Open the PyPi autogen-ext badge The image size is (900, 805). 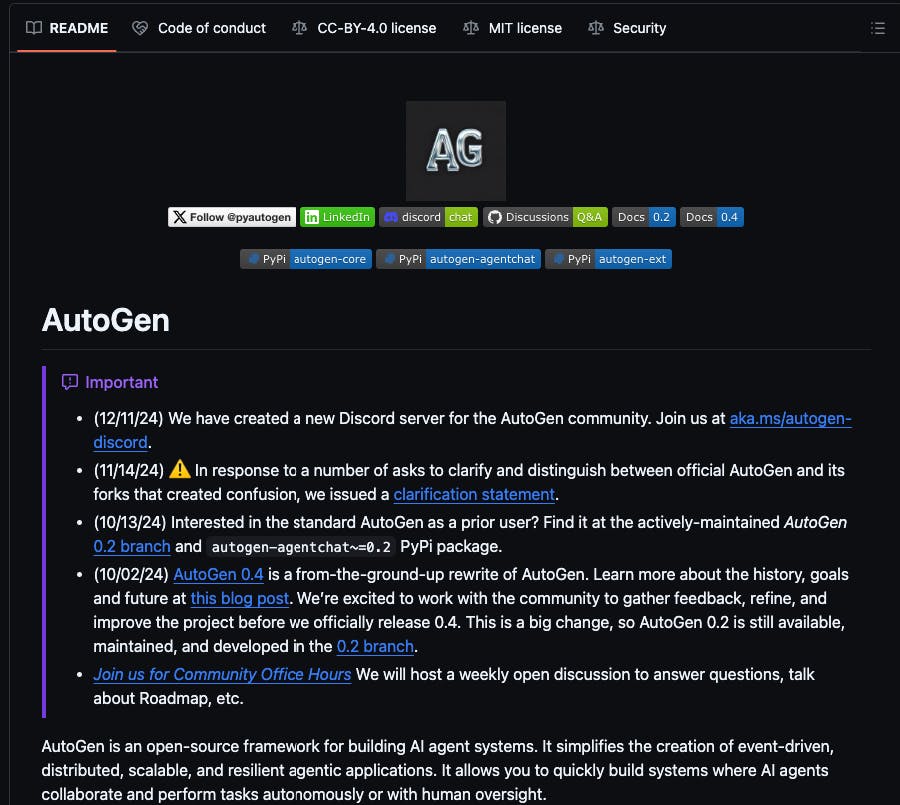(x=608, y=259)
